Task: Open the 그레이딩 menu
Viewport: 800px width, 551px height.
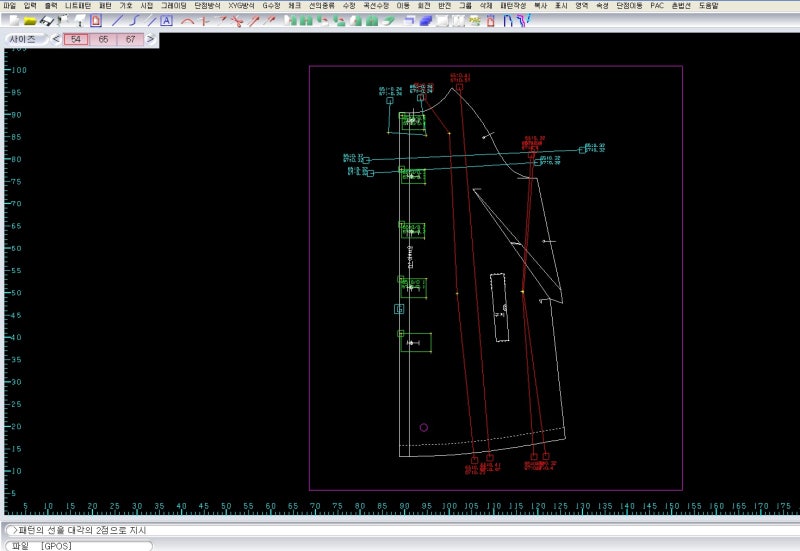Action: point(174,5)
